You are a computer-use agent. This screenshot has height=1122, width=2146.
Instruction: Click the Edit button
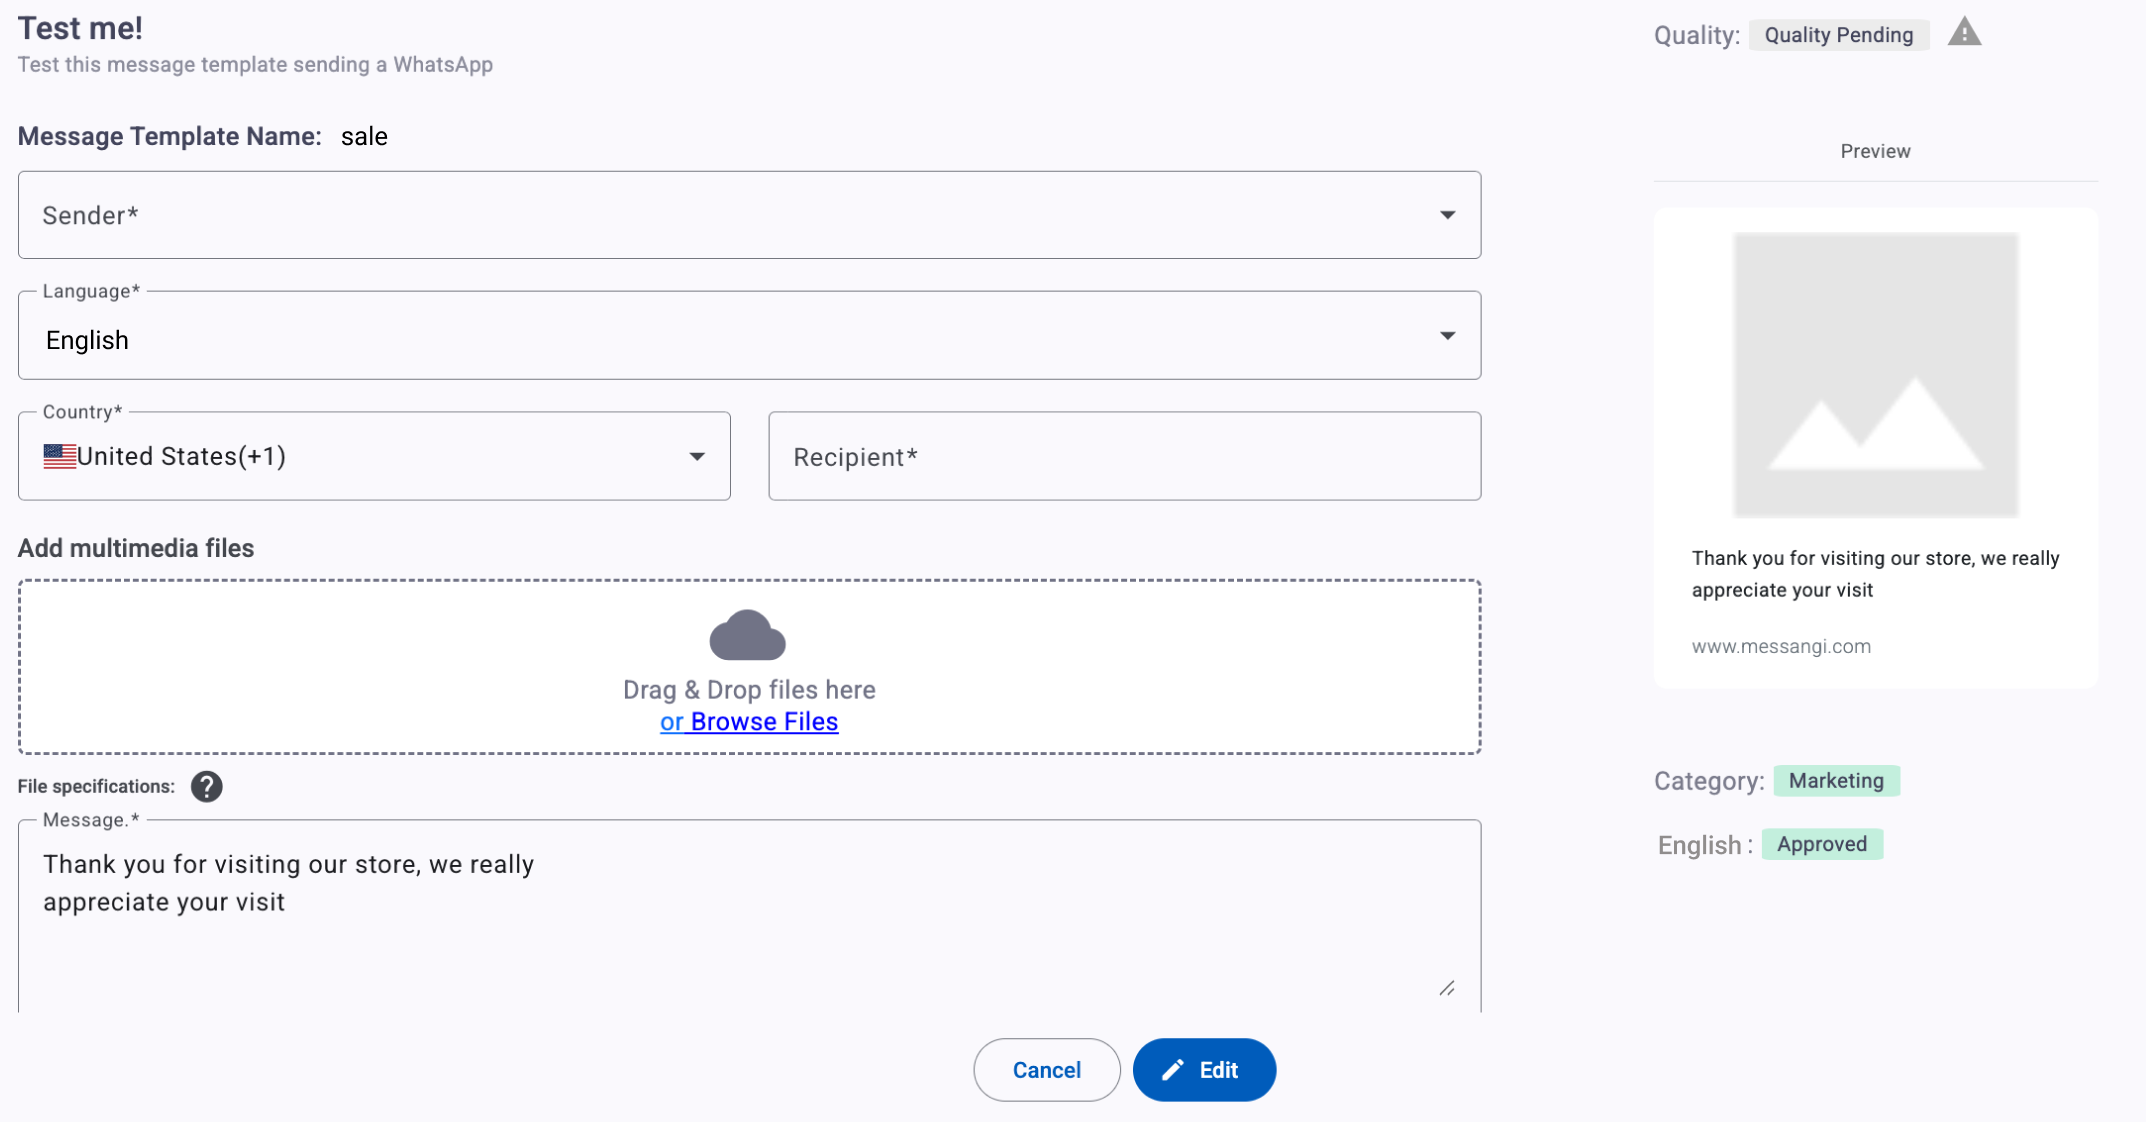(x=1204, y=1070)
